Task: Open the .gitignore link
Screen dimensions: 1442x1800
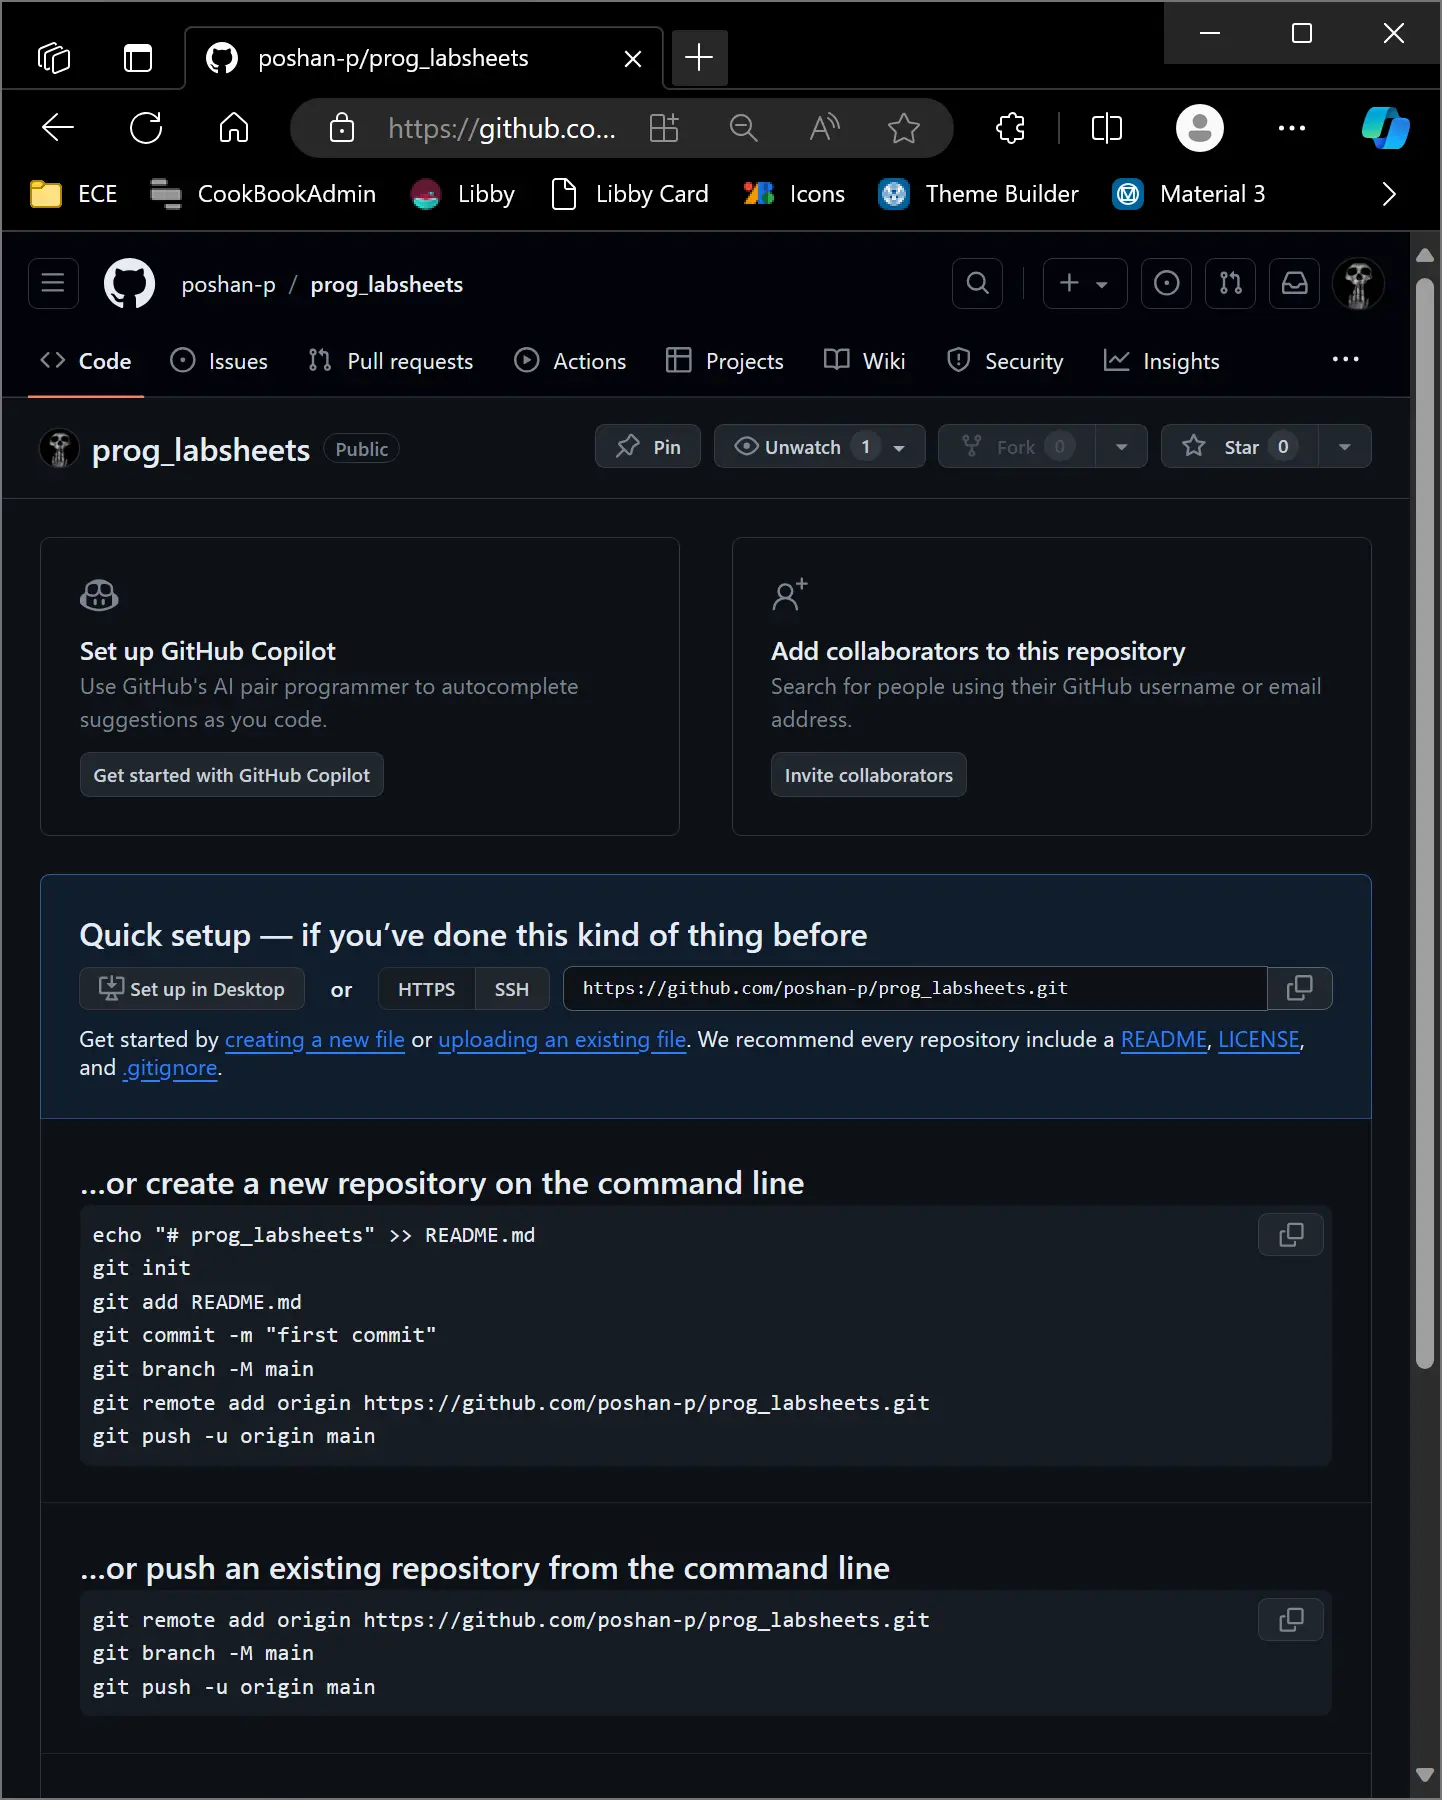Action: click(170, 1068)
